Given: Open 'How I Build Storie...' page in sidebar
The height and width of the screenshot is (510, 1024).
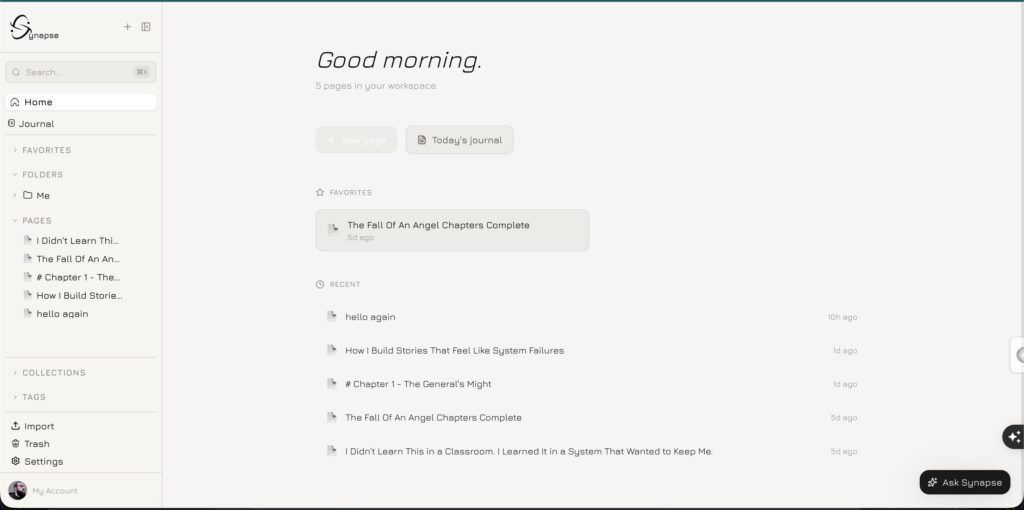Looking at the screenshot, I should (x=78, y=295).
